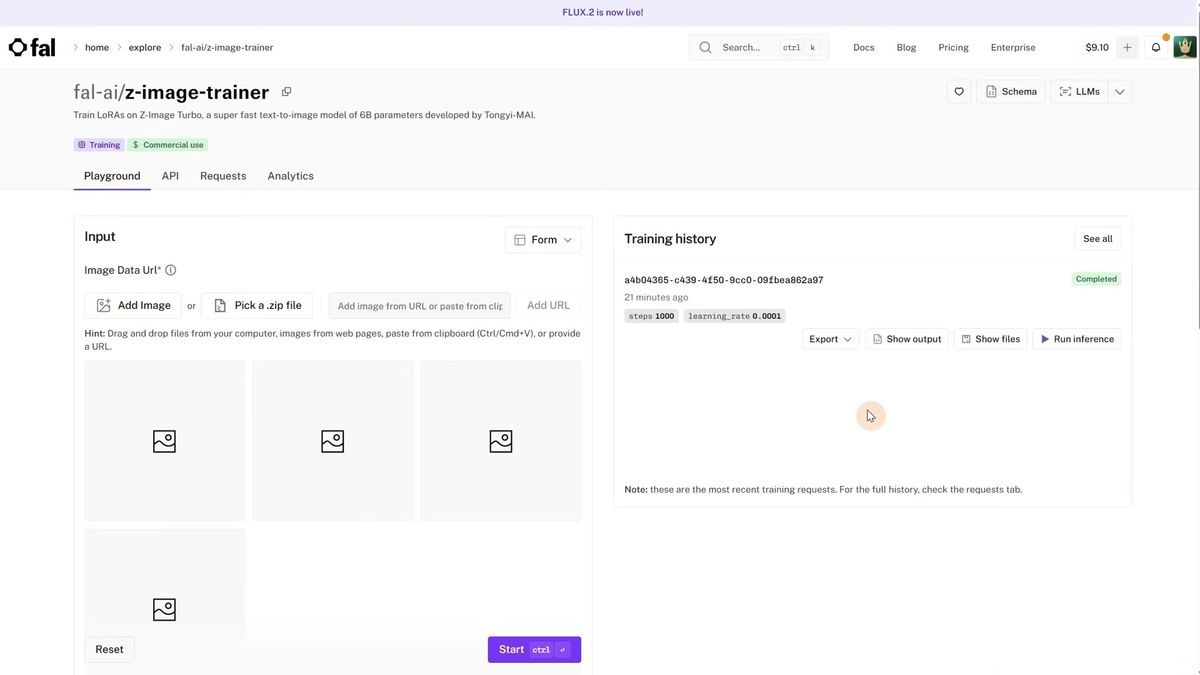Image resolution: width=1200 pixels, height=675 pixels.
Task: Click the fal-ai/z-image-trainer breadcrumb
Action: 227,47
